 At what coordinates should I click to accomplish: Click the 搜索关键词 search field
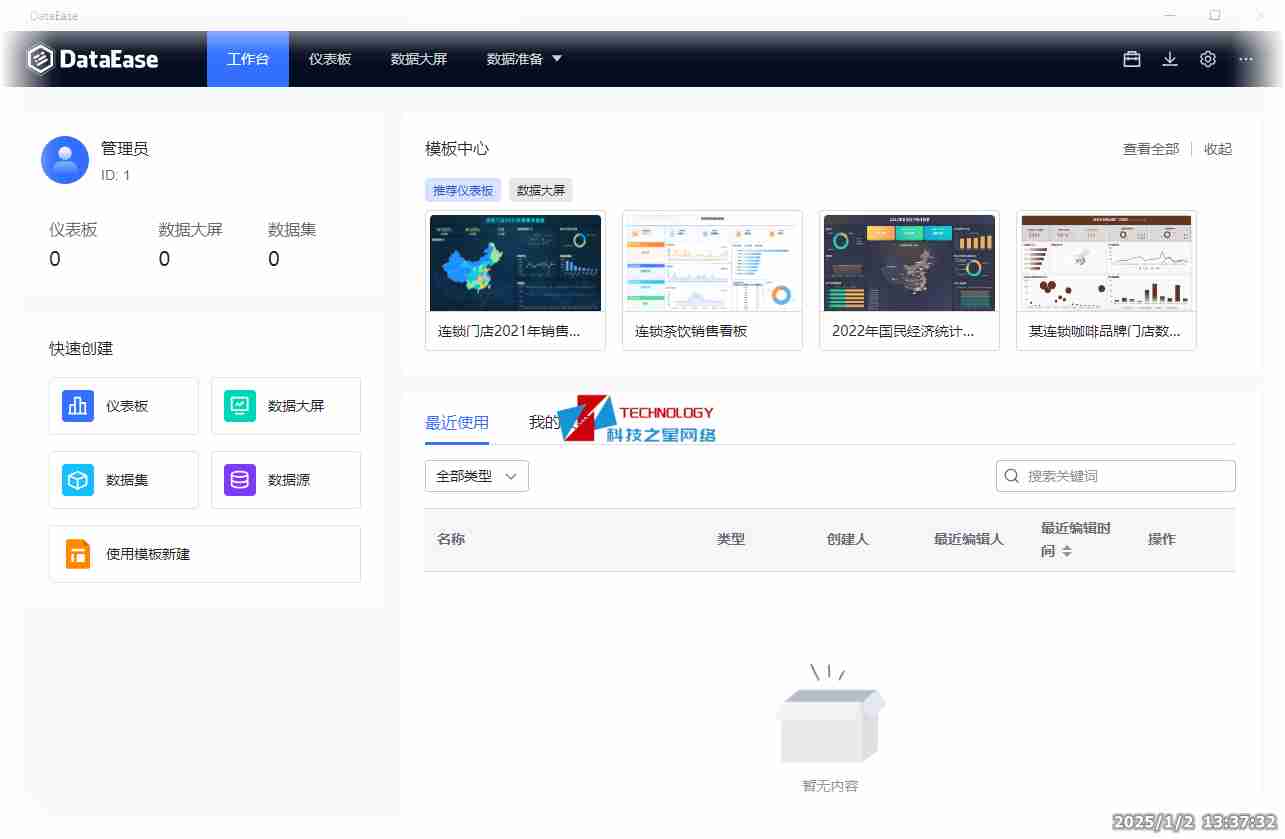pyautogui.click(x=1125, y=476)
